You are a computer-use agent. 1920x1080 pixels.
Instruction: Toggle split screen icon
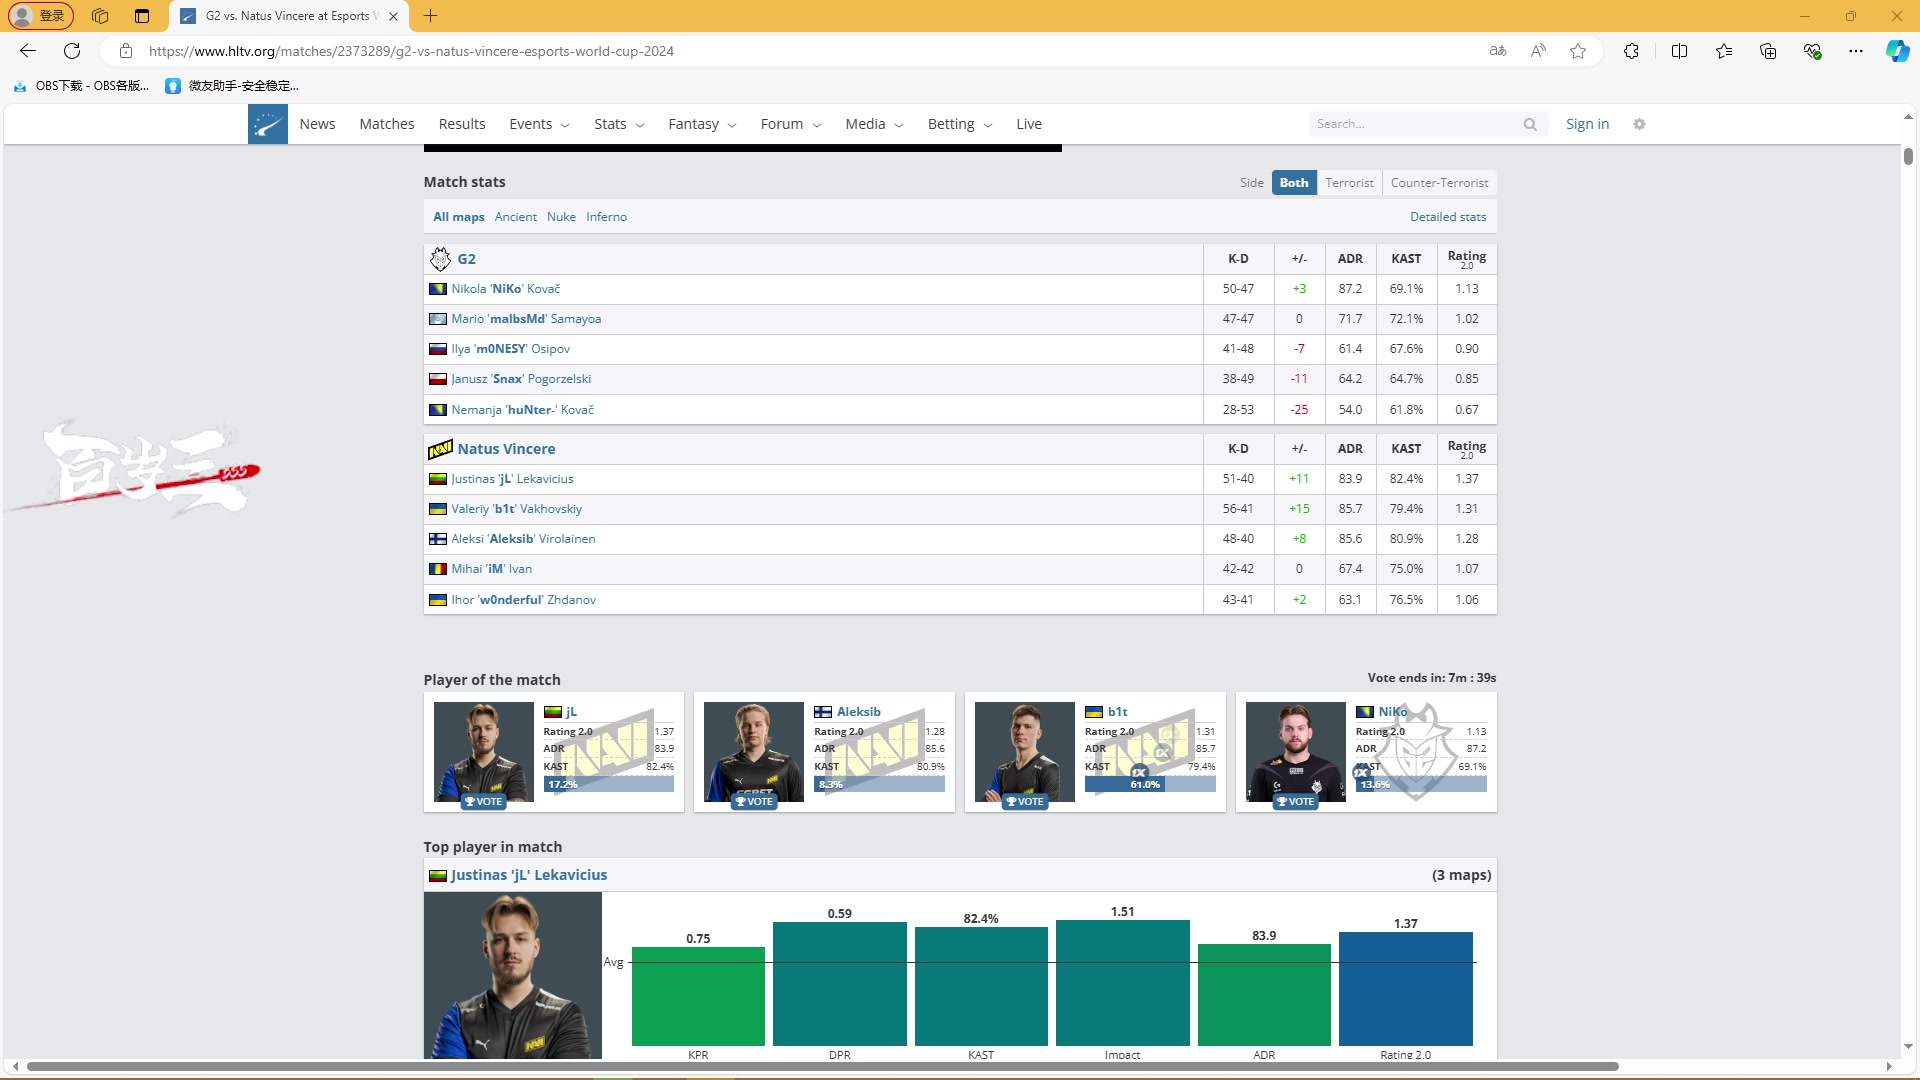tap(1679, 51)
